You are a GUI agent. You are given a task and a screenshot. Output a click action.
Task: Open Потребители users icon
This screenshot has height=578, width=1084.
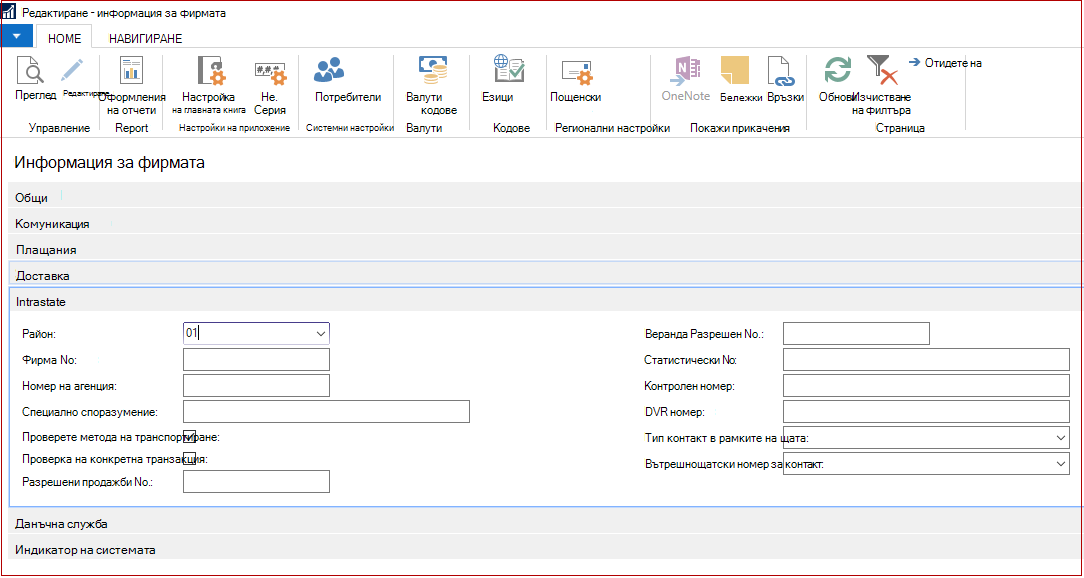(x=329, y=69)
